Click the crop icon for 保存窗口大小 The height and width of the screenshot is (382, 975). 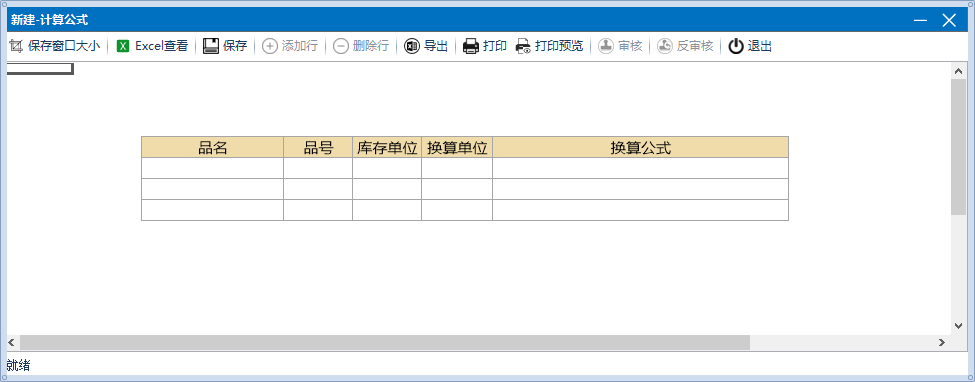click(16, 46)
